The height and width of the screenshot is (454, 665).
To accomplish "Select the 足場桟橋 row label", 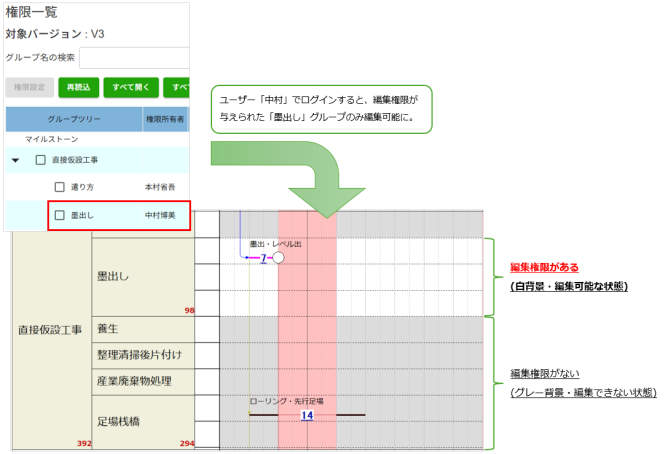I will click(x=120, y=422).
